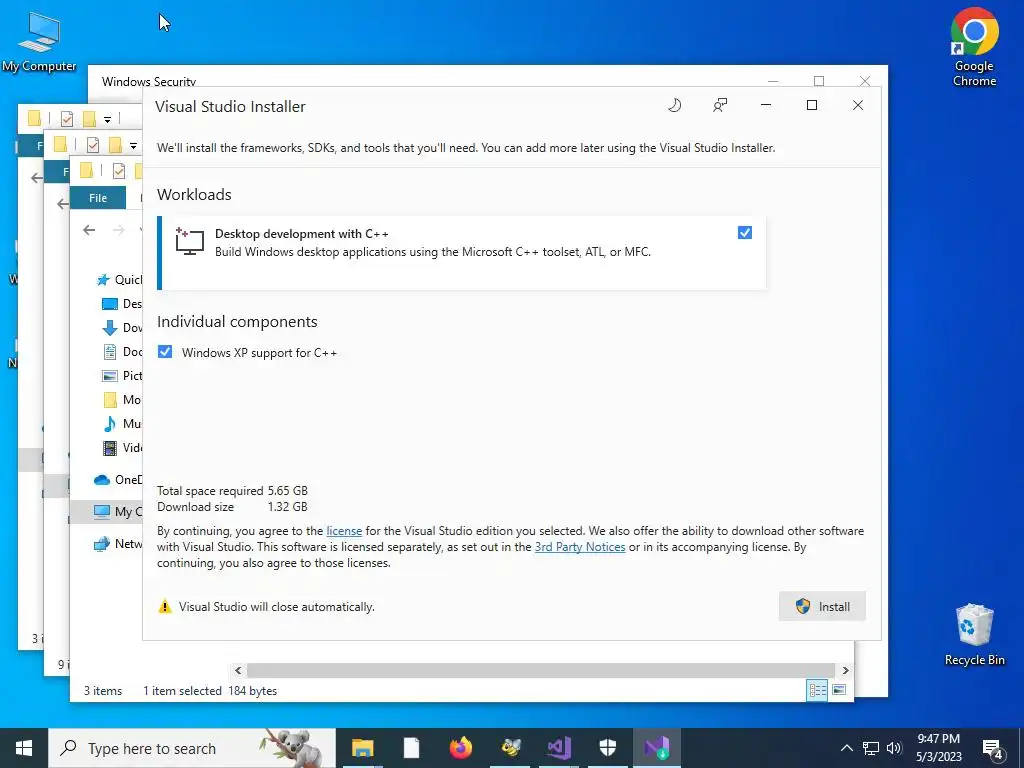Select Downloads in Explorer sidebar

point(122,328)
